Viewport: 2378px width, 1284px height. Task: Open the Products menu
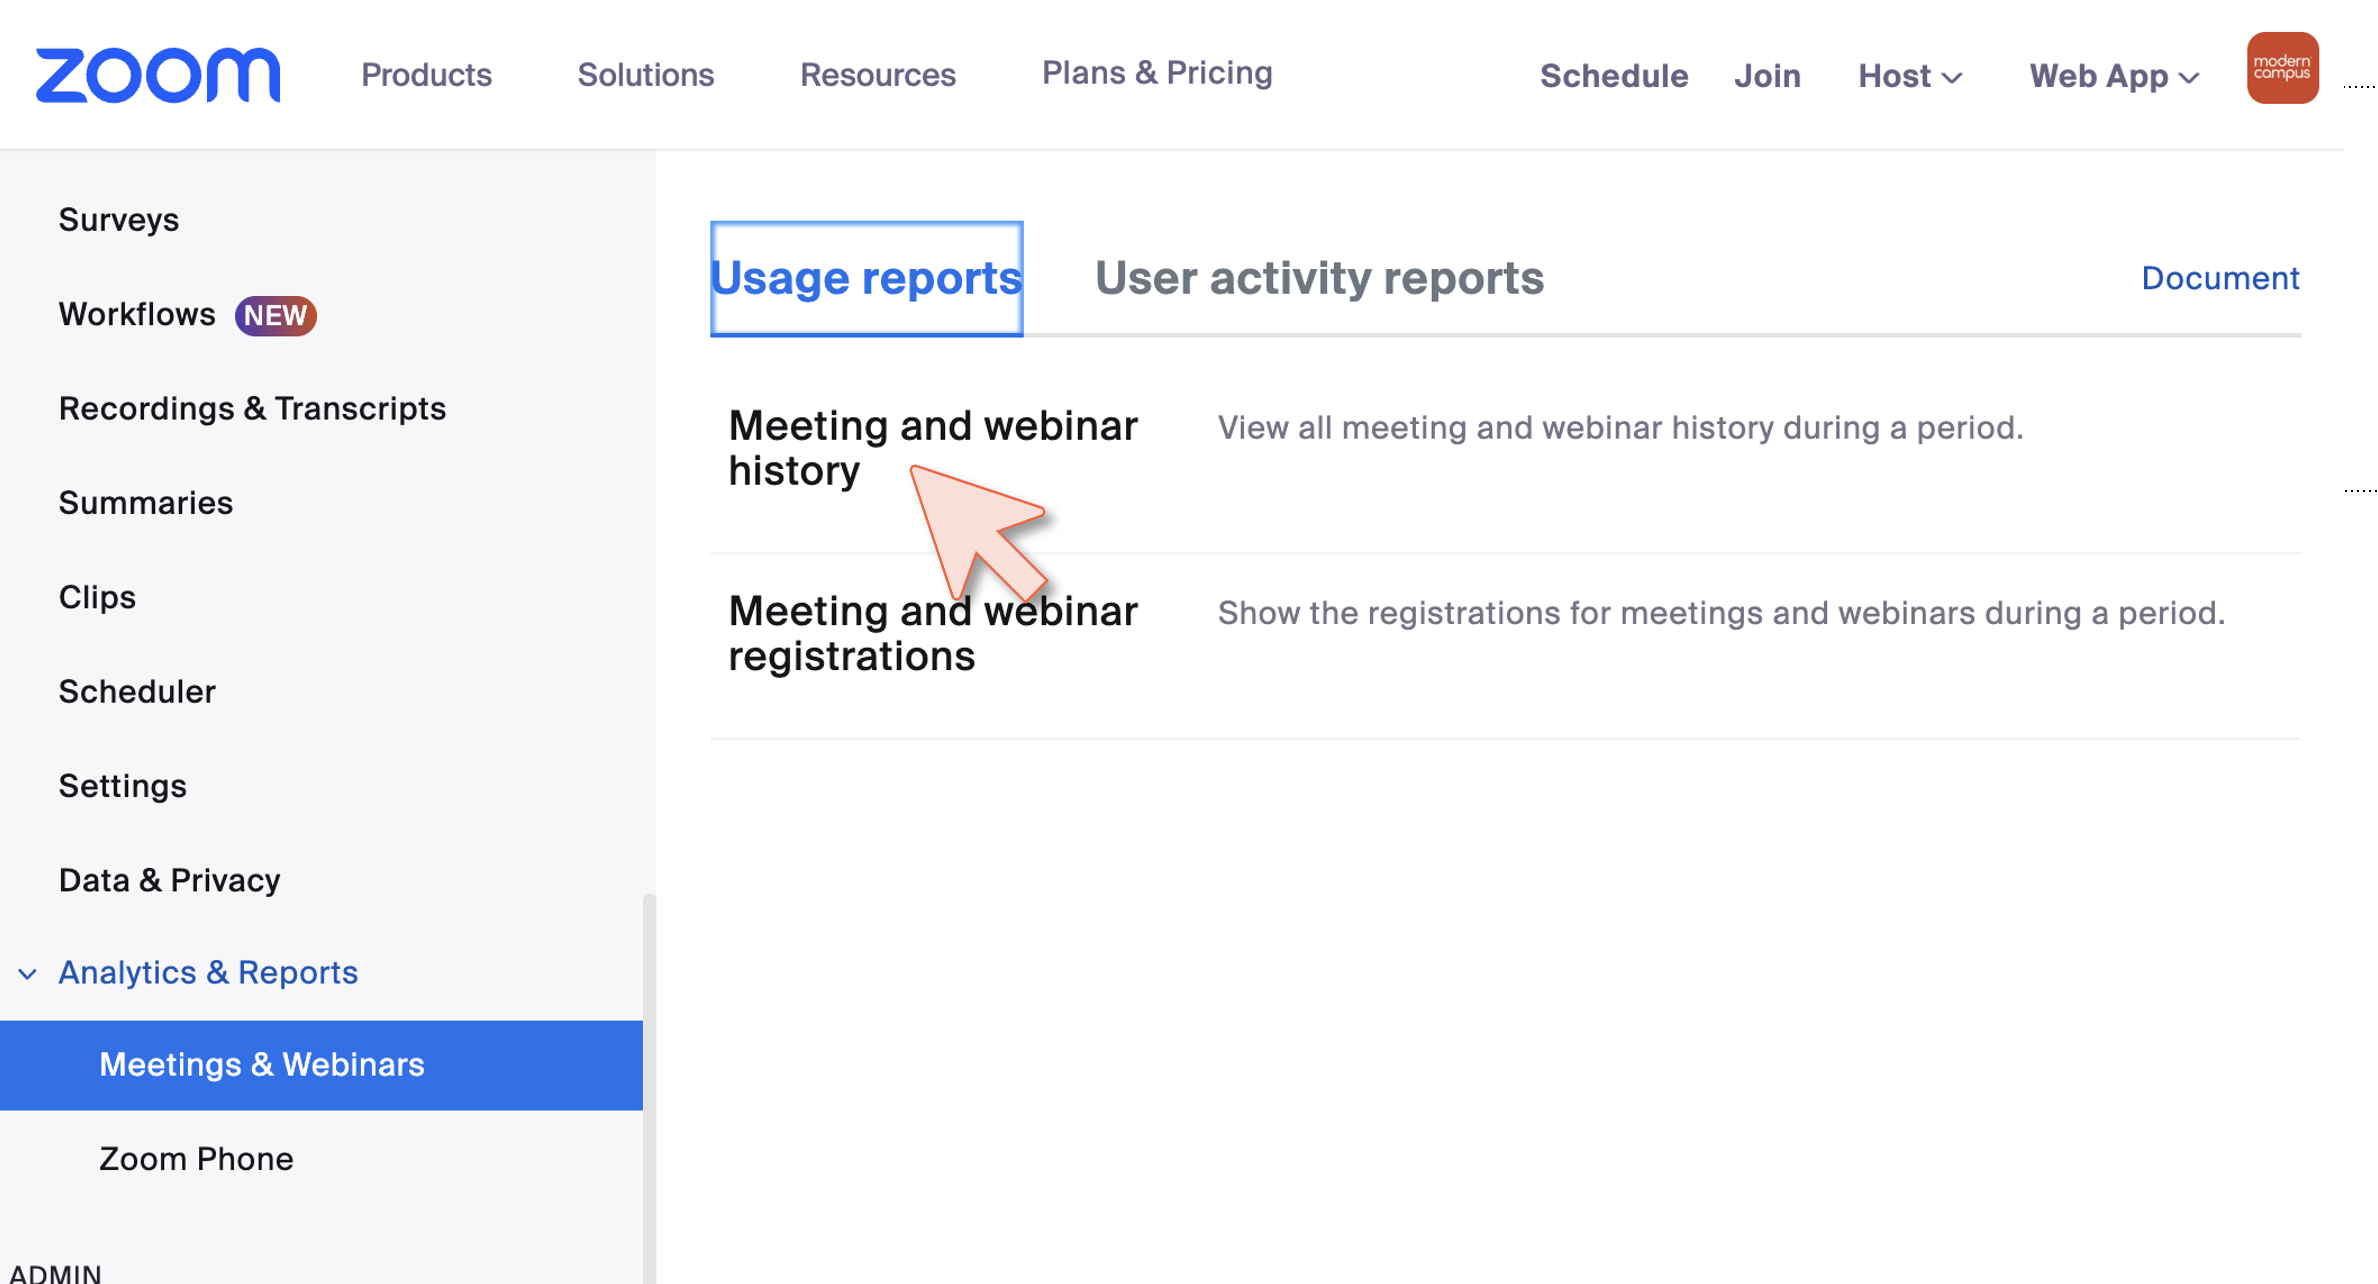click(x=426, y=75)
